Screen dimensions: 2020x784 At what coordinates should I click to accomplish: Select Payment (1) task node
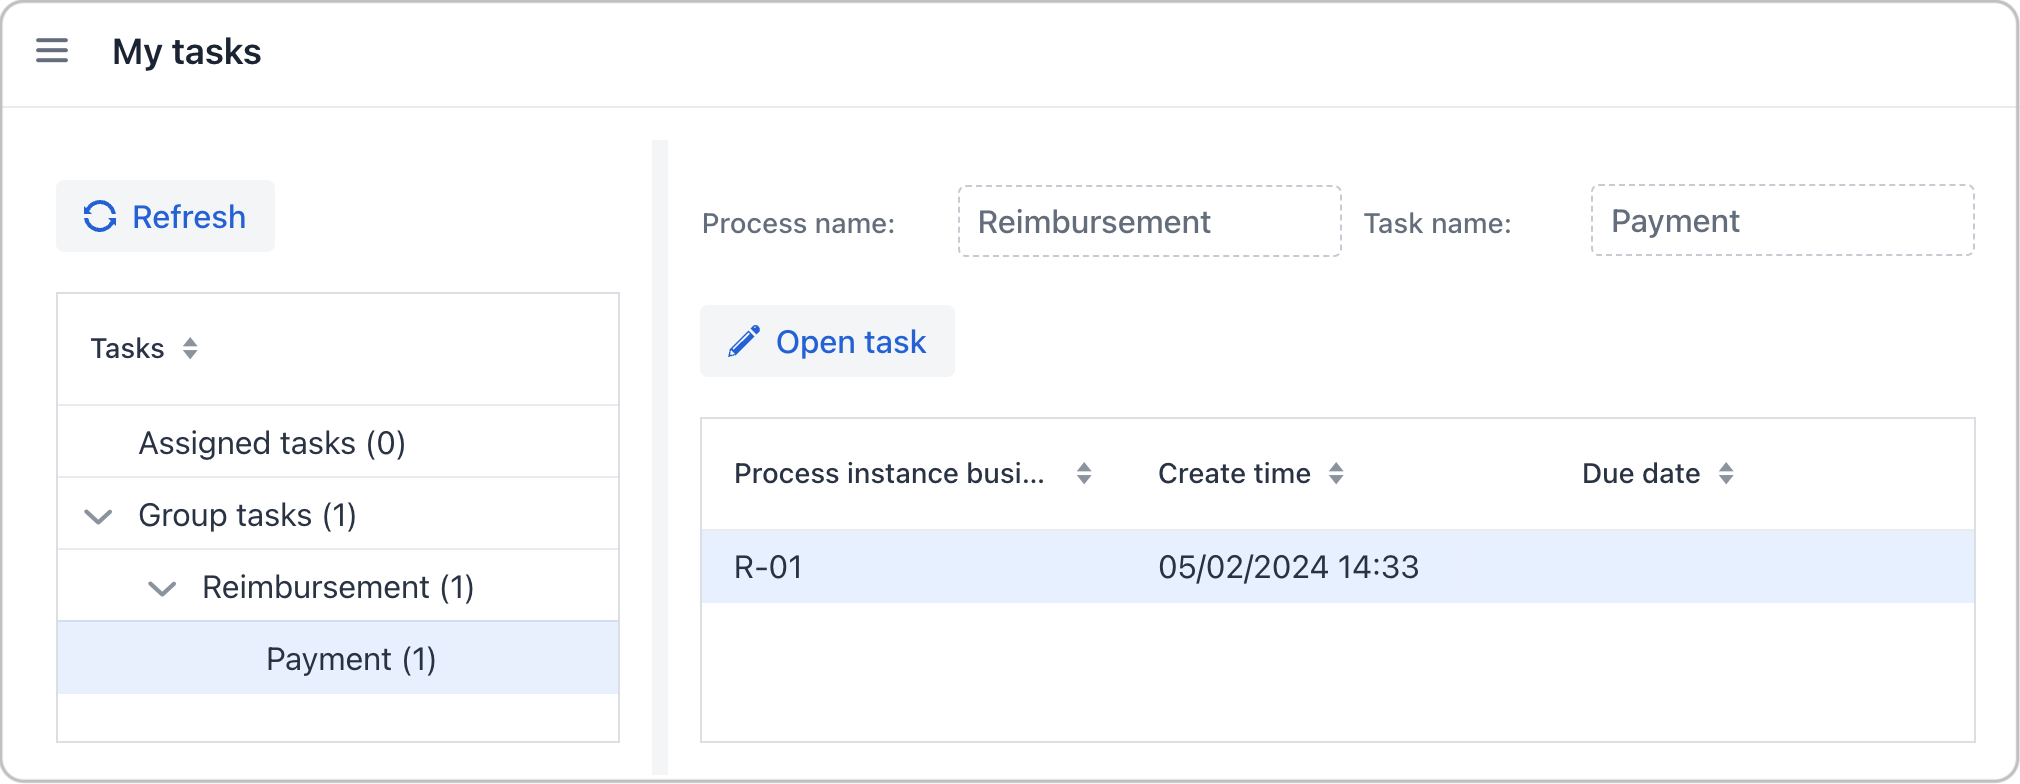point(350,659)
